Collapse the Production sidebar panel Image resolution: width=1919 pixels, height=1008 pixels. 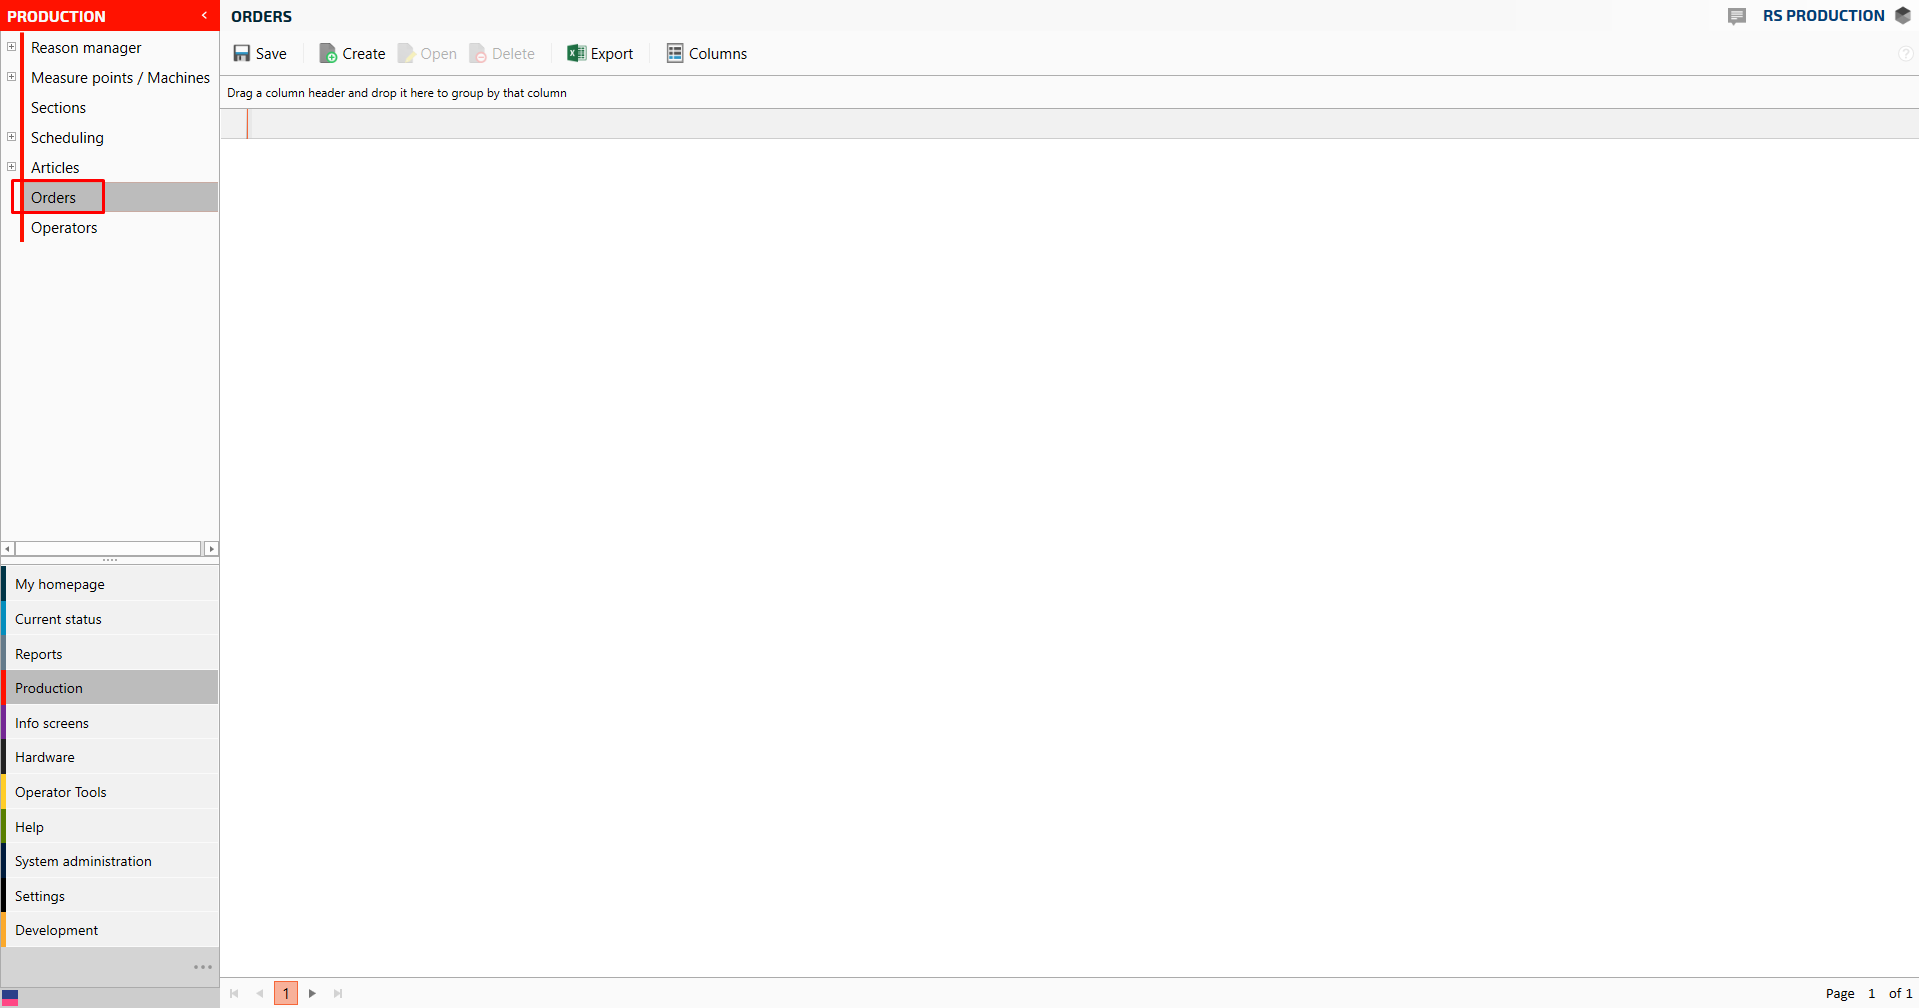(x=204, y=16)
